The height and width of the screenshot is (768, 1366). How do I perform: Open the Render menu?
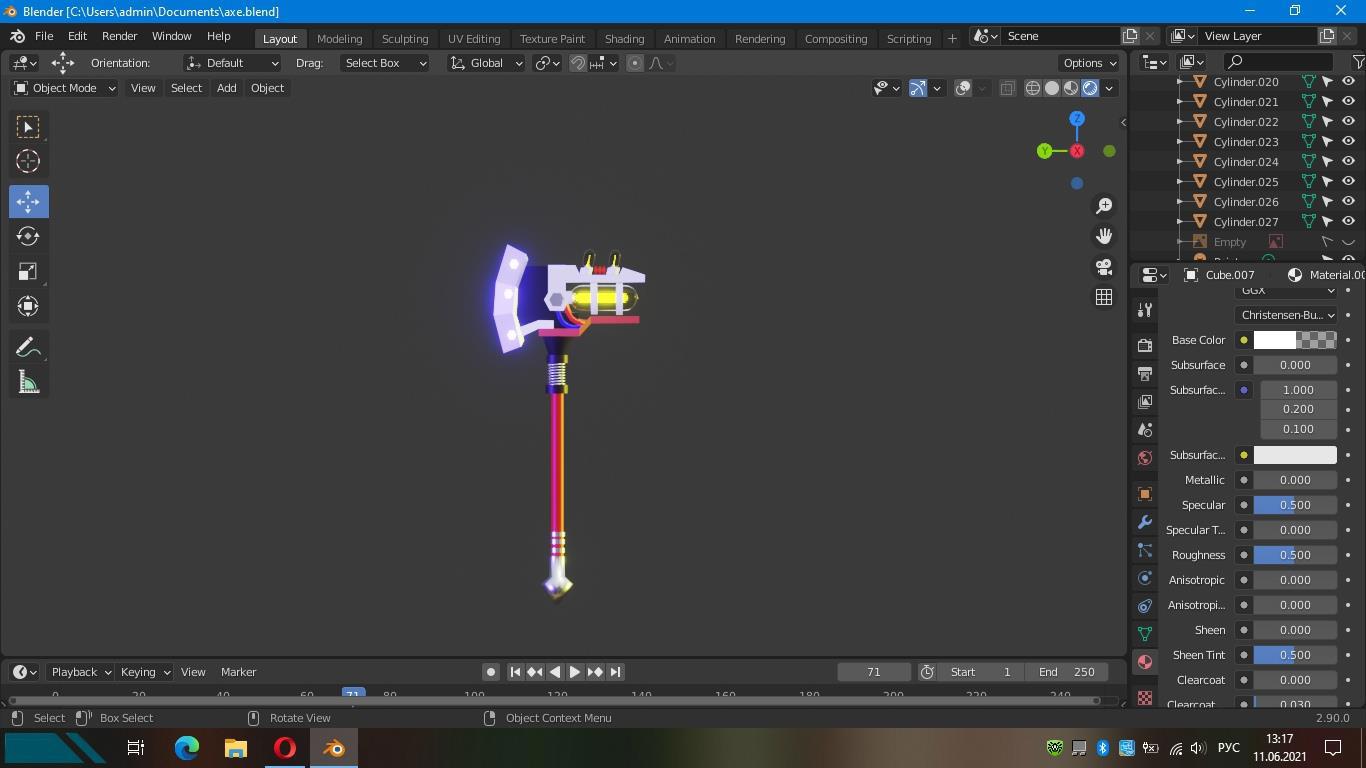119,36
